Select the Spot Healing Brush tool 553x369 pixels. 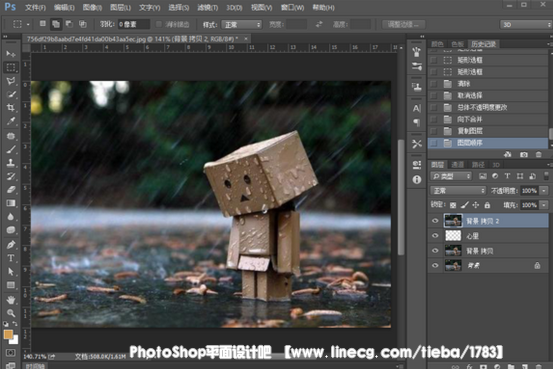click(x=11, y=136)
